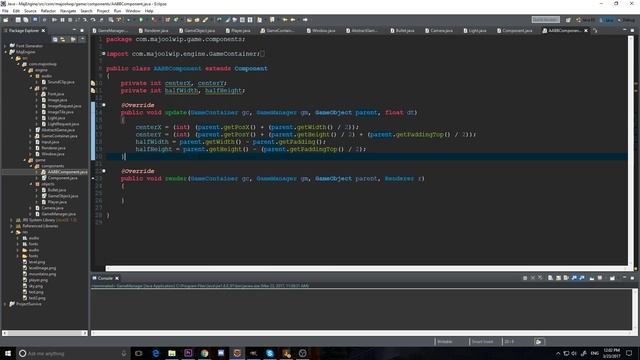Click the Forward navigation arrow in toolbar
640x360 pixels.
click(305, 20)
